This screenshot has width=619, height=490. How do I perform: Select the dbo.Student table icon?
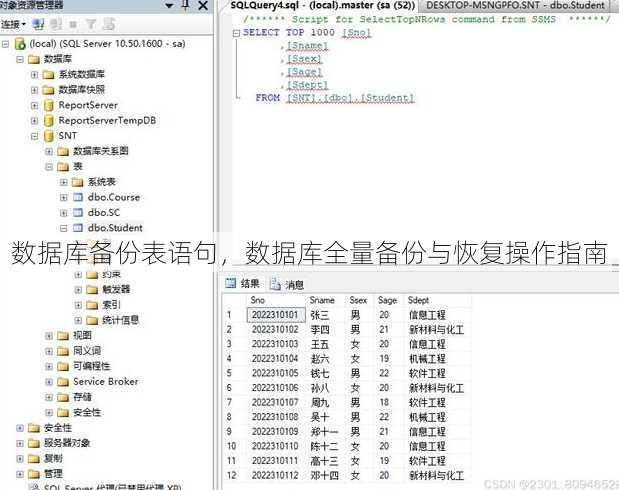(78, 227)
